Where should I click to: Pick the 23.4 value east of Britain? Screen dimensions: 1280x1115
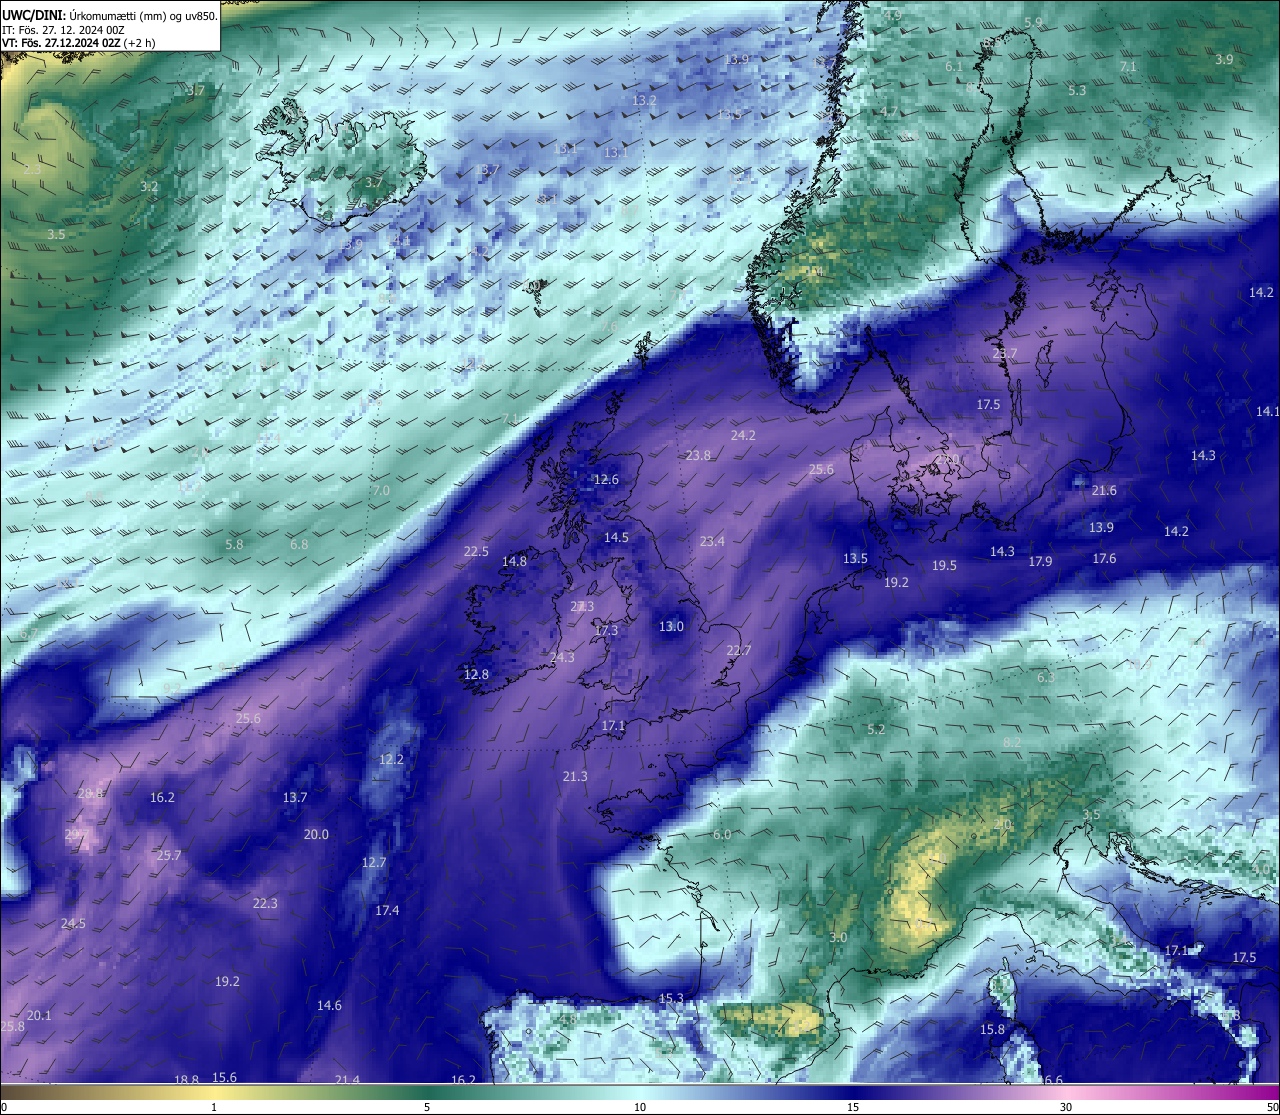(712, 542)
